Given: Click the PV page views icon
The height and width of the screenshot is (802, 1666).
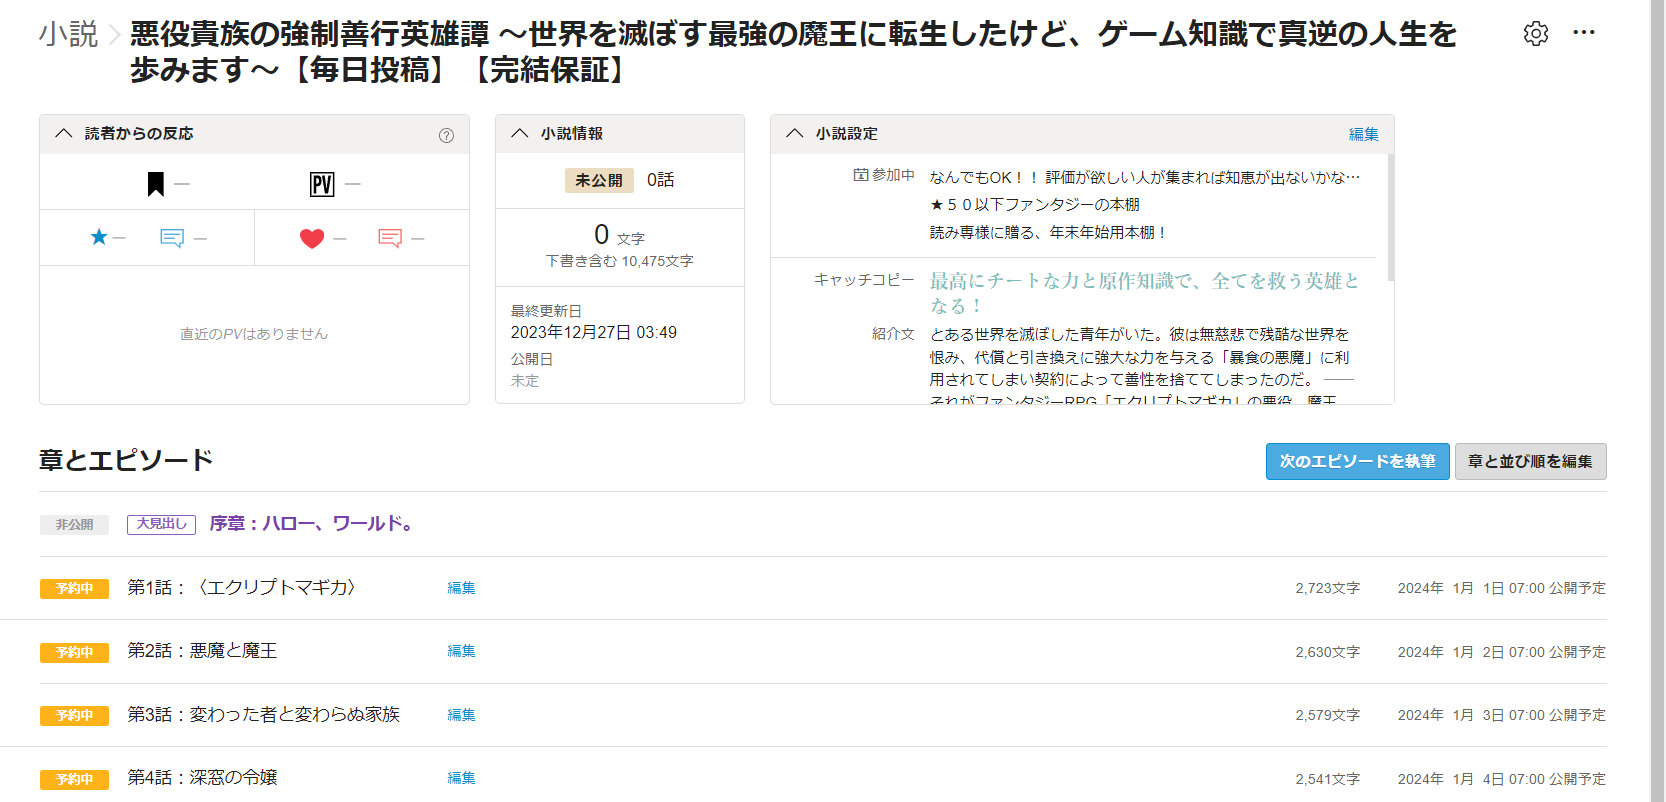Looking at the screenshot, I should pos(321,184).
